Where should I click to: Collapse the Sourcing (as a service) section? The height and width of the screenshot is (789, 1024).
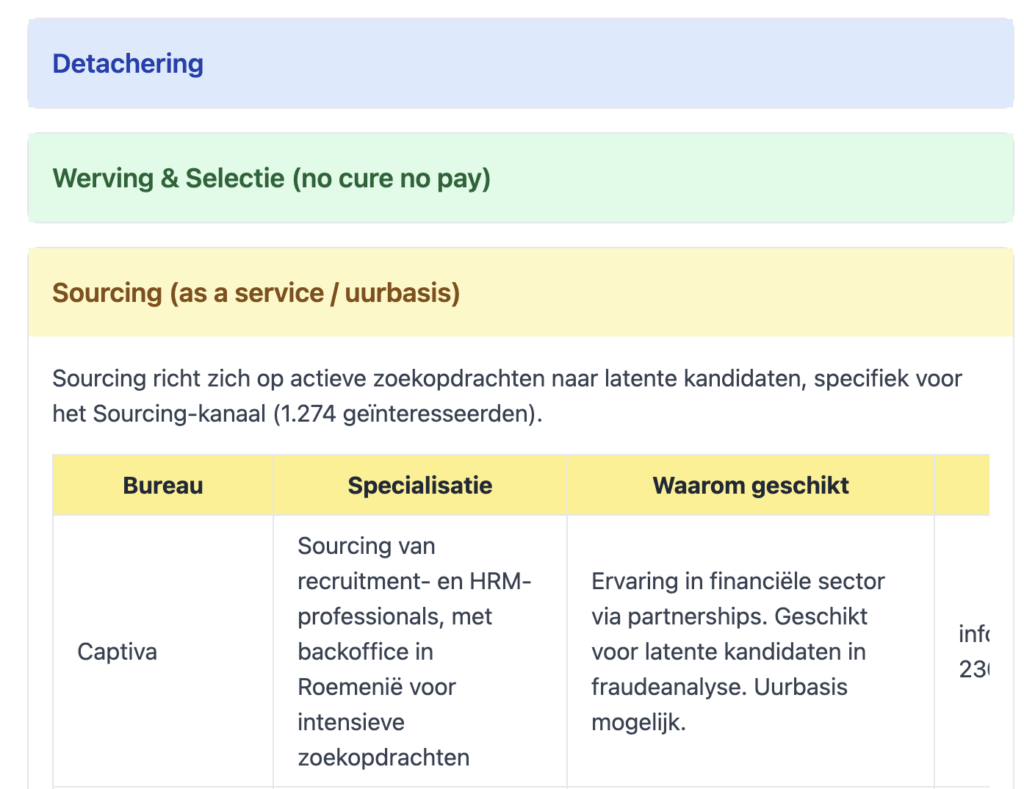point(256,293)
